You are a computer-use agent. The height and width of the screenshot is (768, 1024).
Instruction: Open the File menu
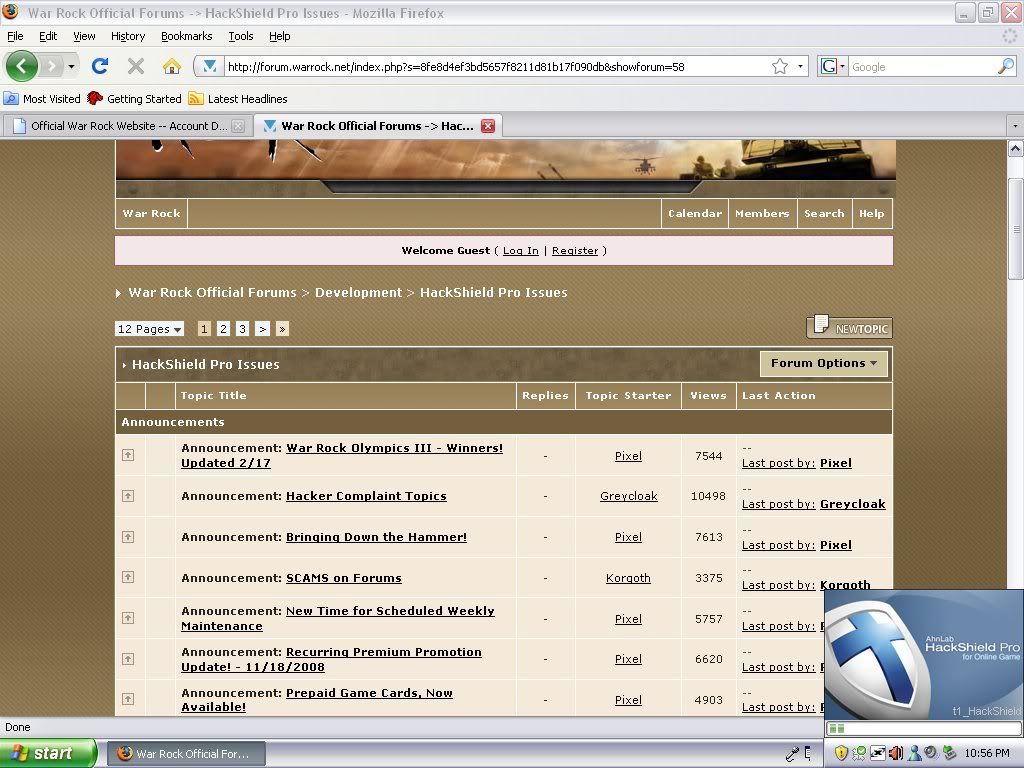pyautogui.click(x=15, y=36)
